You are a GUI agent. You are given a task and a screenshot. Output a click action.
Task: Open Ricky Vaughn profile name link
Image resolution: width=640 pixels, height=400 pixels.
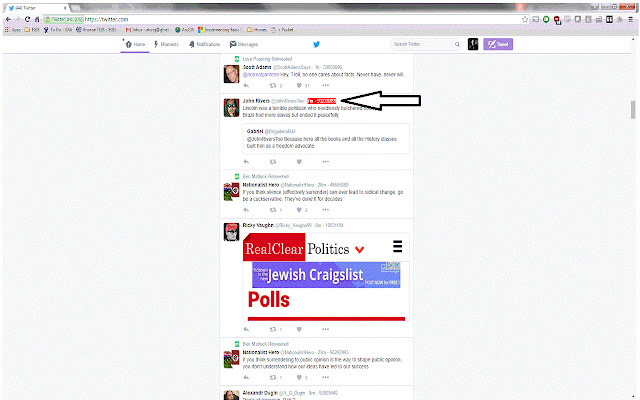click(x=258, y=225)
